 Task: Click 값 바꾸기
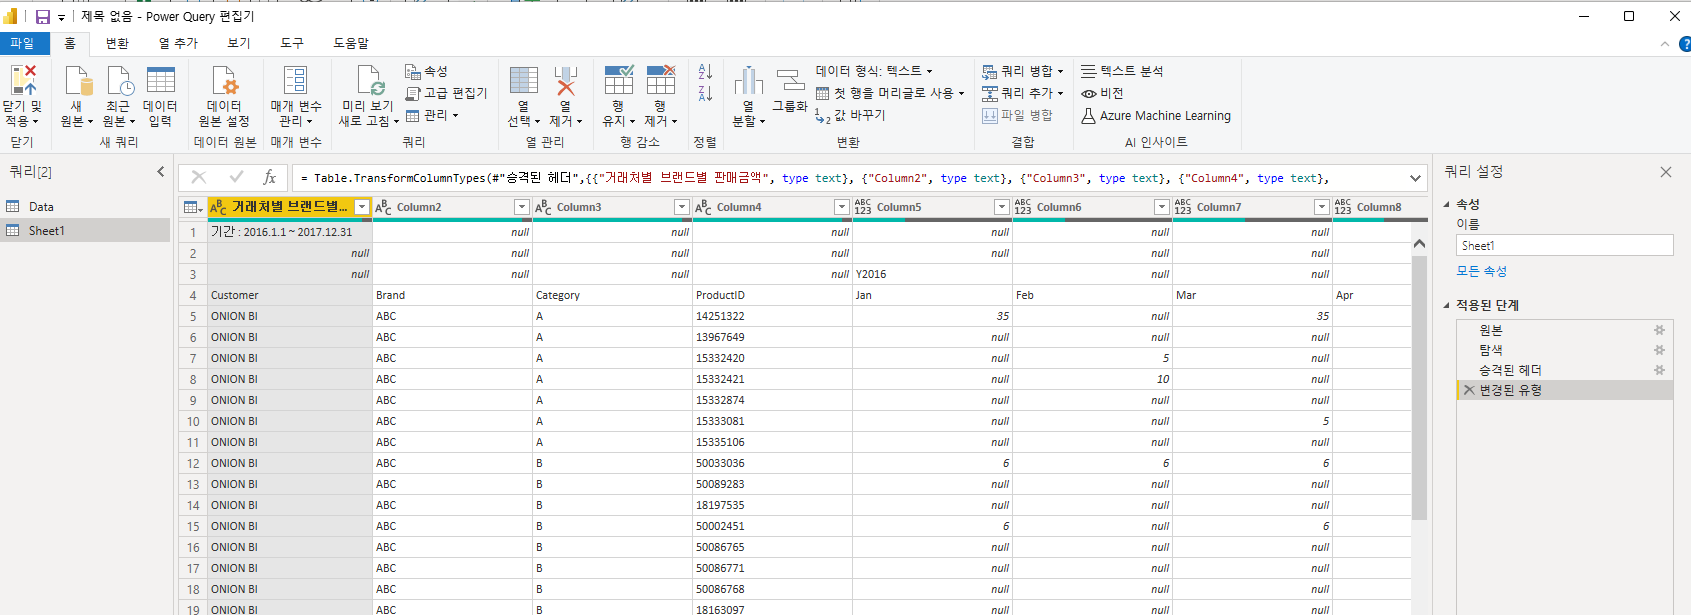pos(850,116)
